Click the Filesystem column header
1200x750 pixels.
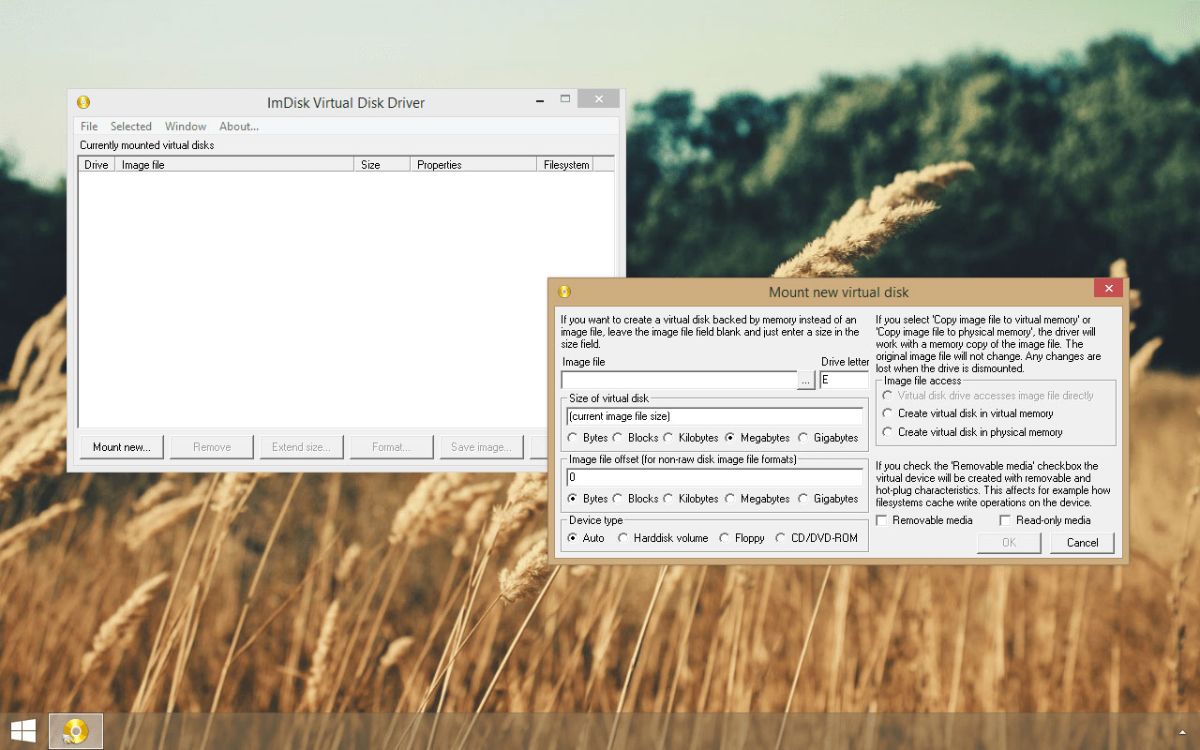pos(566,165)
